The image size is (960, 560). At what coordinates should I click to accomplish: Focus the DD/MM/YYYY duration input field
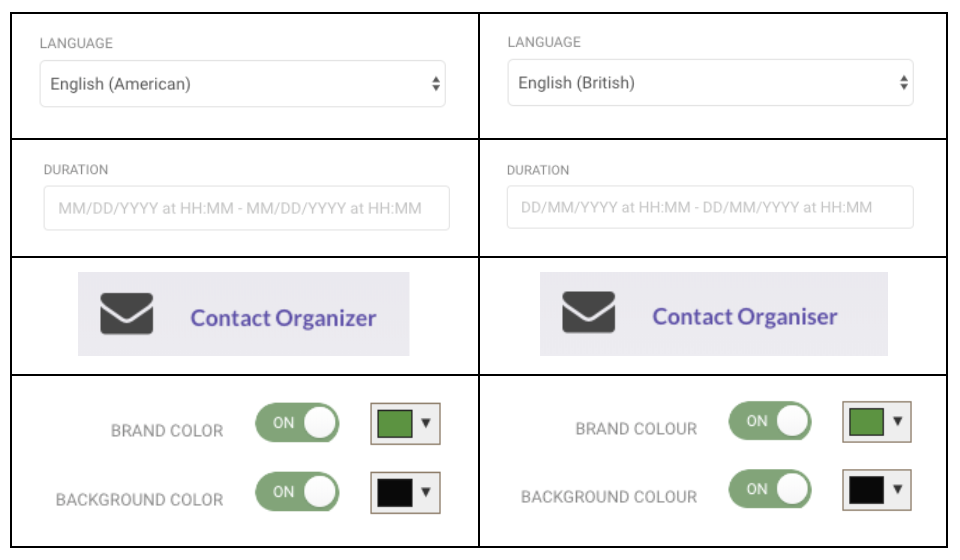(x=710, y=207)
